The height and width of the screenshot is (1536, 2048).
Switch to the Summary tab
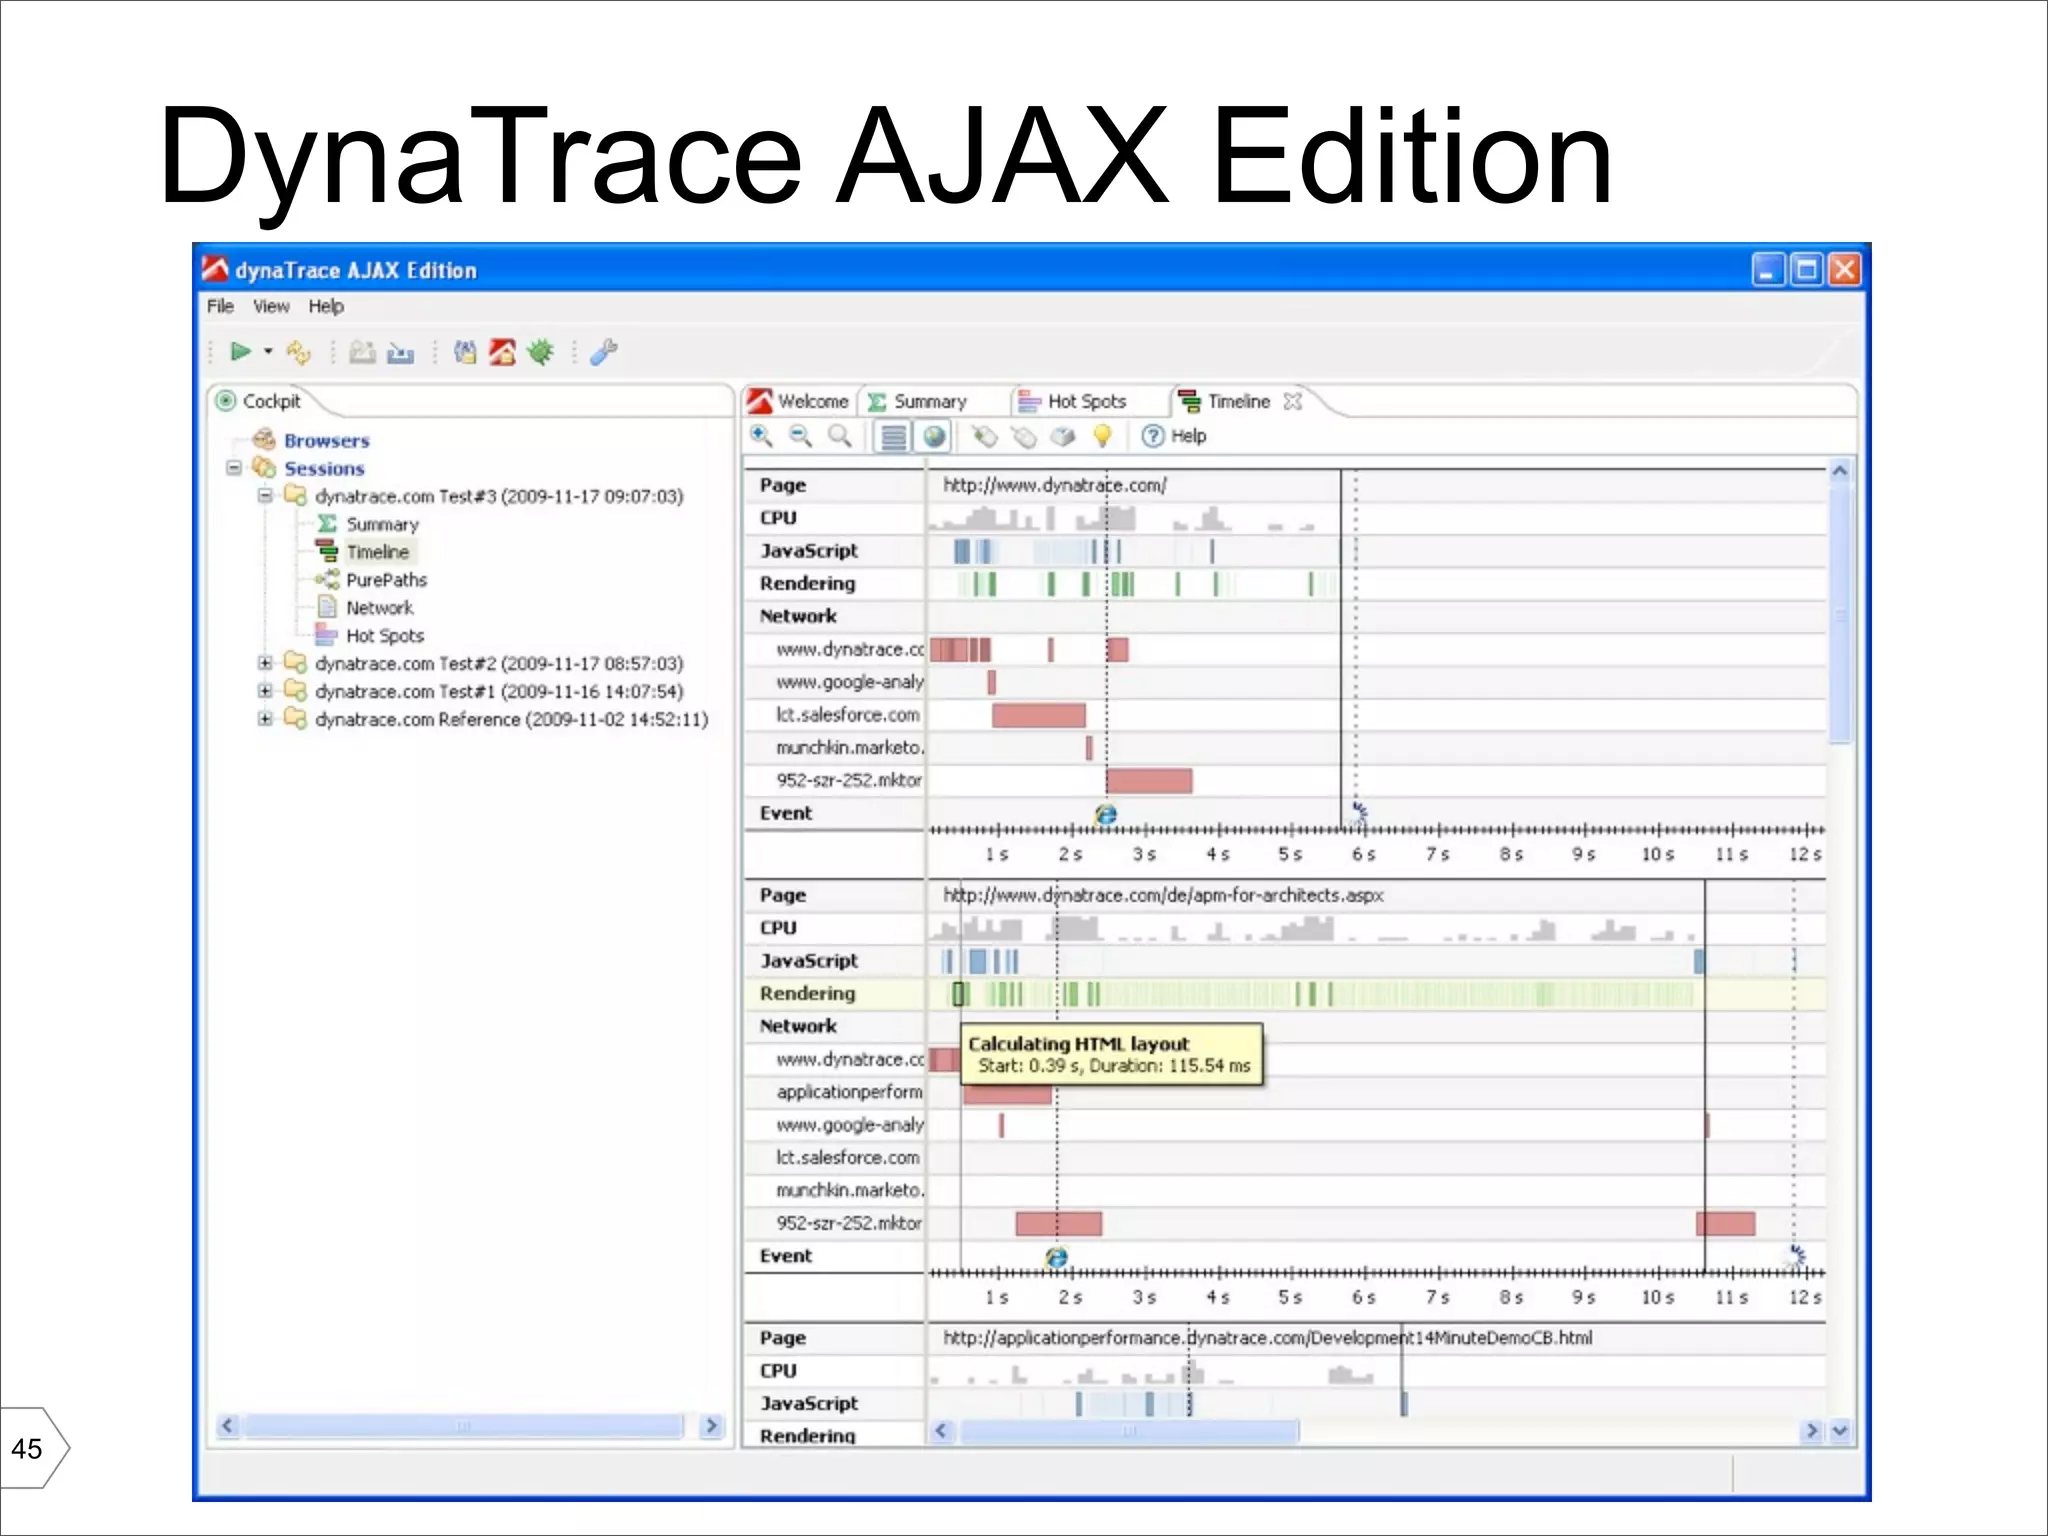coord(918,401)
